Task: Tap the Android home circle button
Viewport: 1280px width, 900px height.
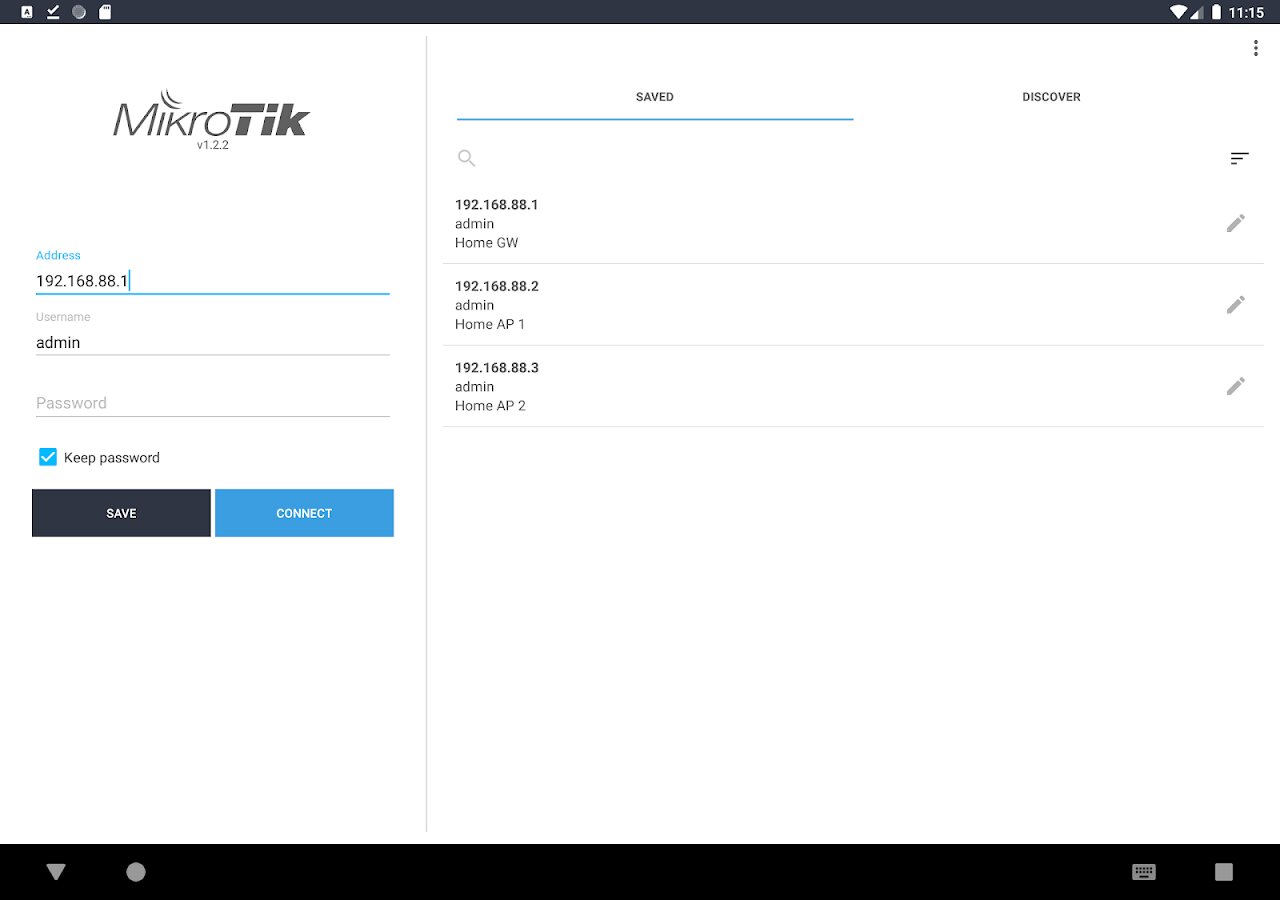Action: coord(136,872)
